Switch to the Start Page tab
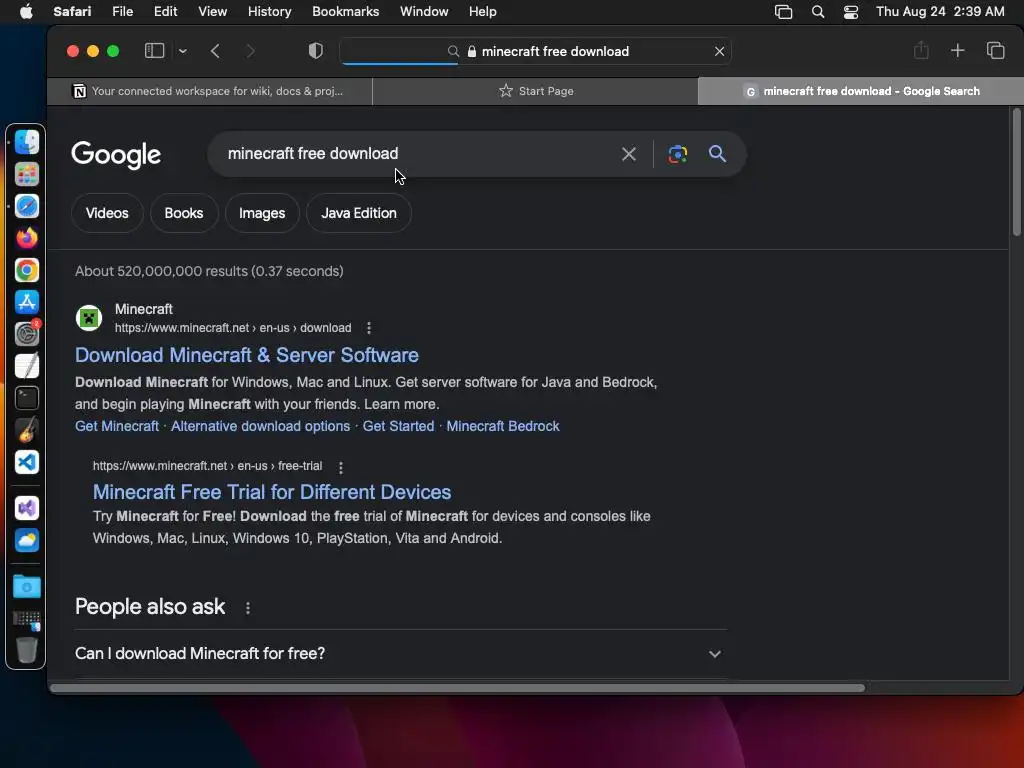 point(536,91)
